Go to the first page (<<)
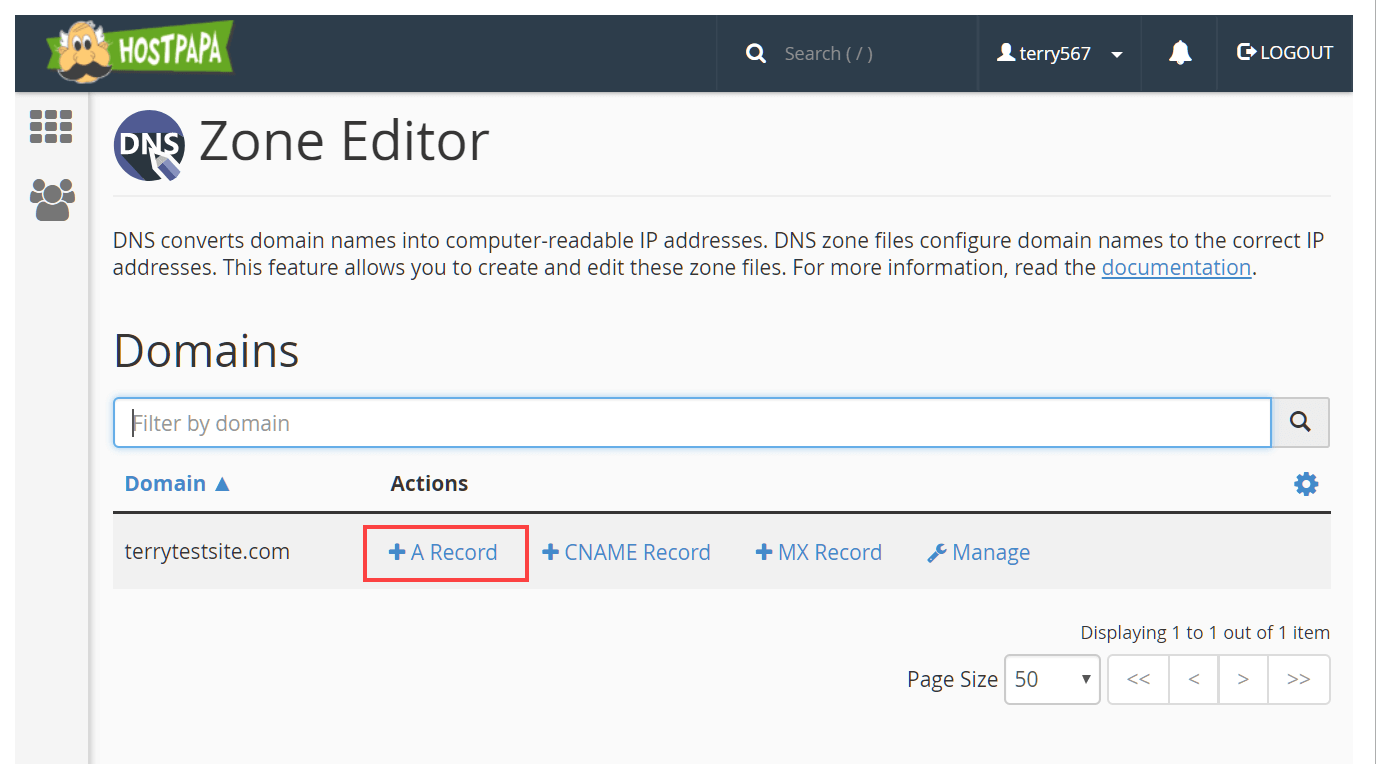Screen dimensions: 1376x764 (1138, 679)
